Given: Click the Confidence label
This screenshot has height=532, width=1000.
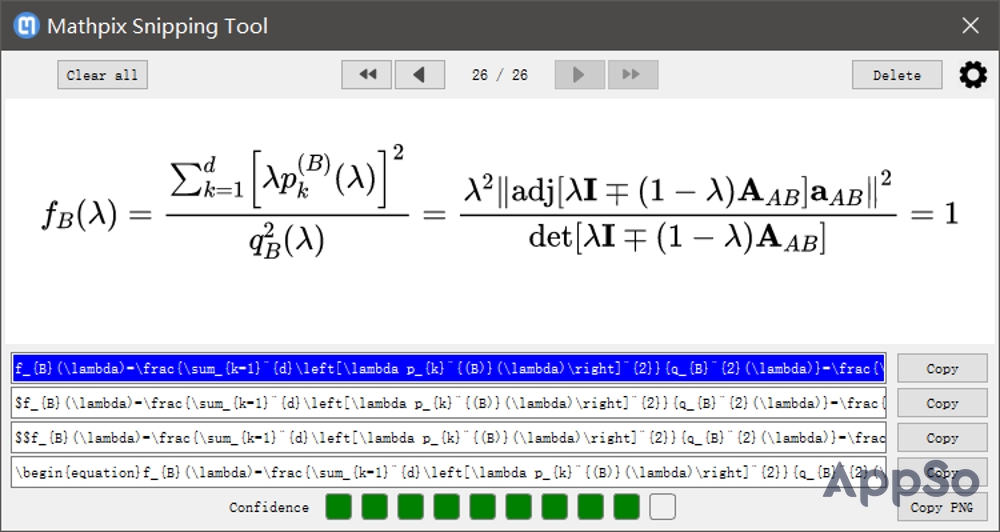Looking at the screenshot, I should coord(269,507).
